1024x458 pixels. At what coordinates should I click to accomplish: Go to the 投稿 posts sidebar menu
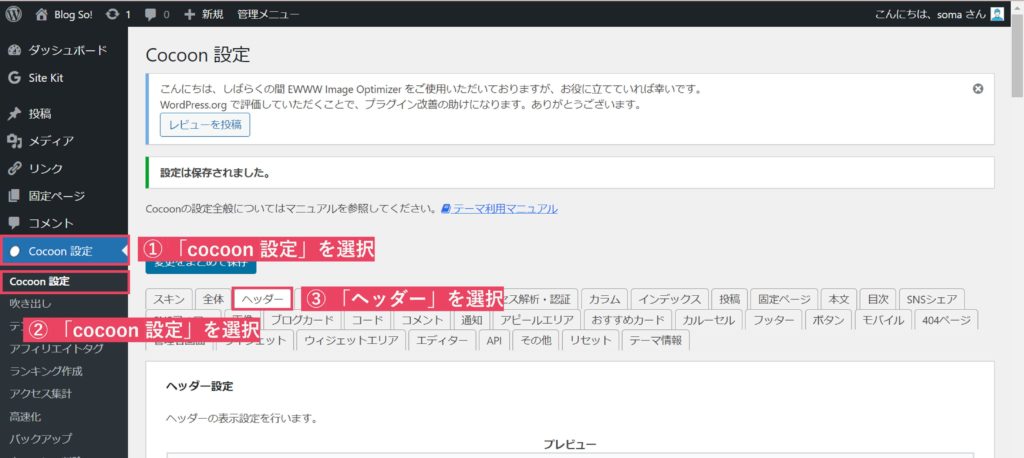(x=40, y=114)
